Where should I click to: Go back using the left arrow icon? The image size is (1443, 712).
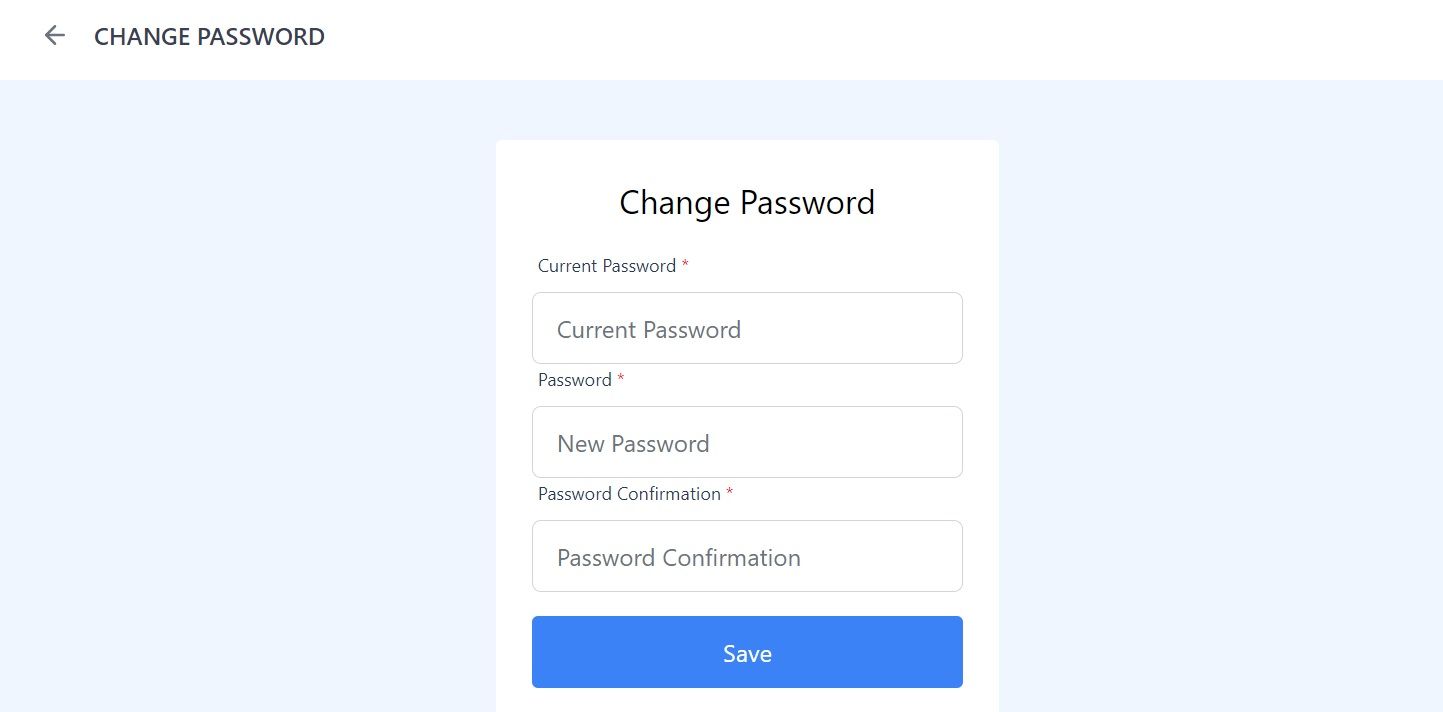point(54,36)
